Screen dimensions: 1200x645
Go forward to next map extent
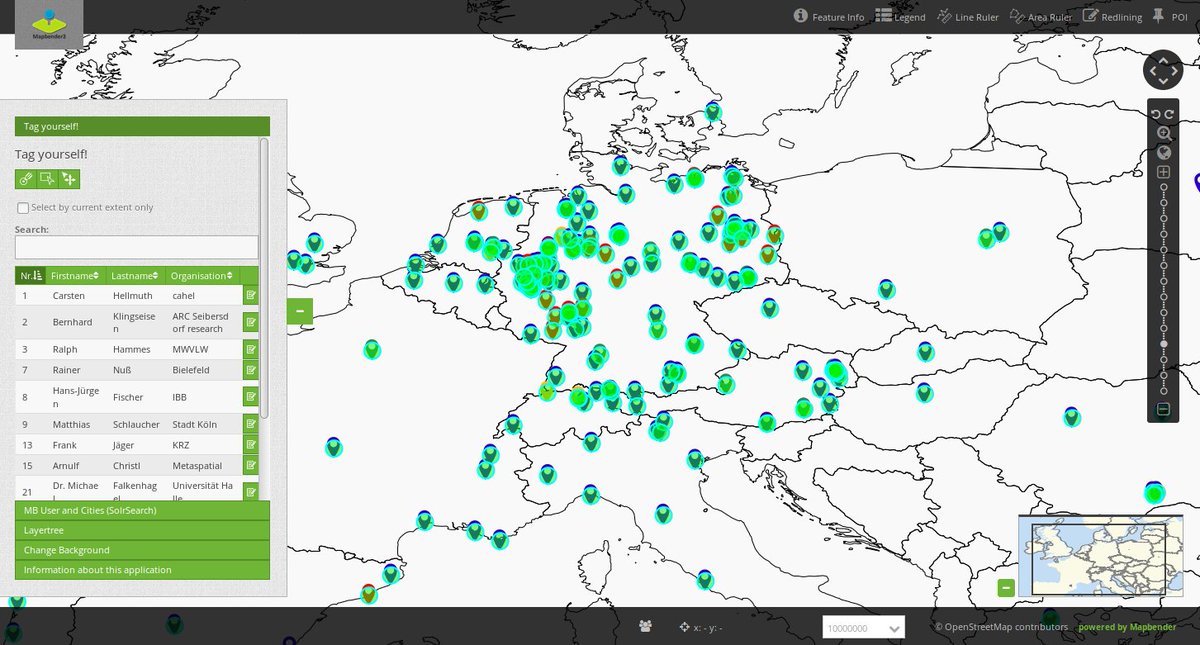tap(1170, 114)
